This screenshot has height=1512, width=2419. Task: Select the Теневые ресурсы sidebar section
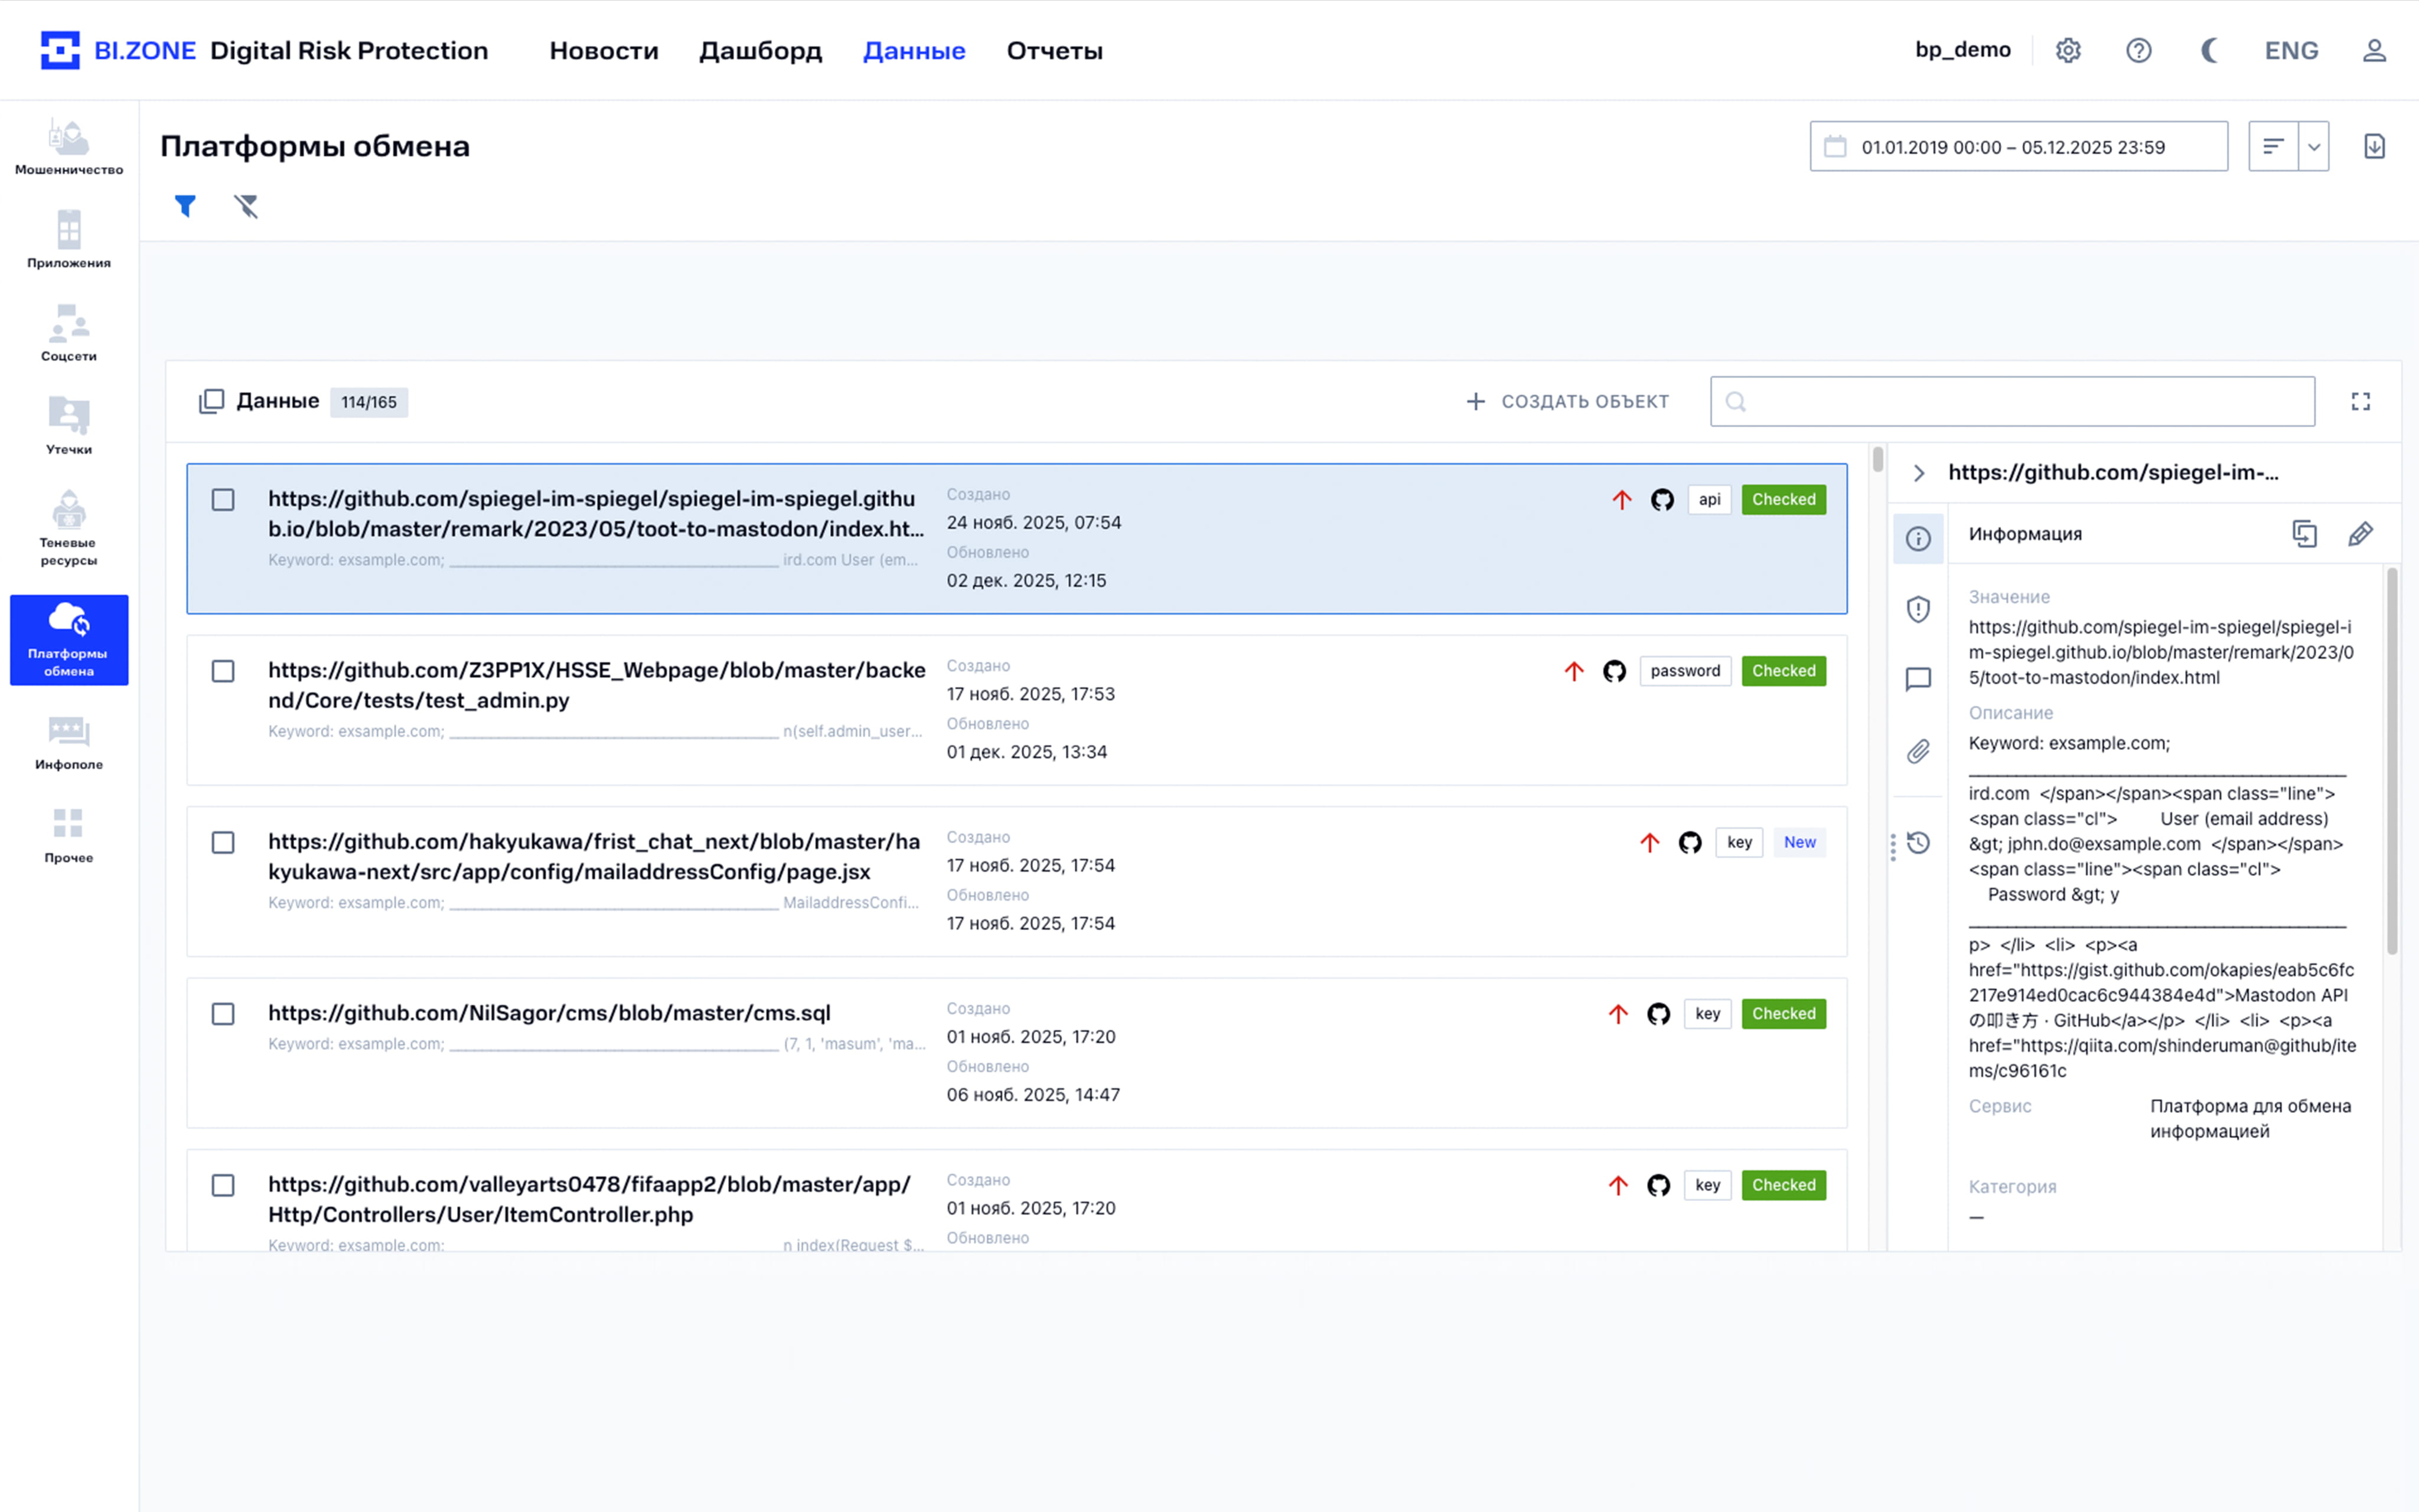click(x=68, y=525)
